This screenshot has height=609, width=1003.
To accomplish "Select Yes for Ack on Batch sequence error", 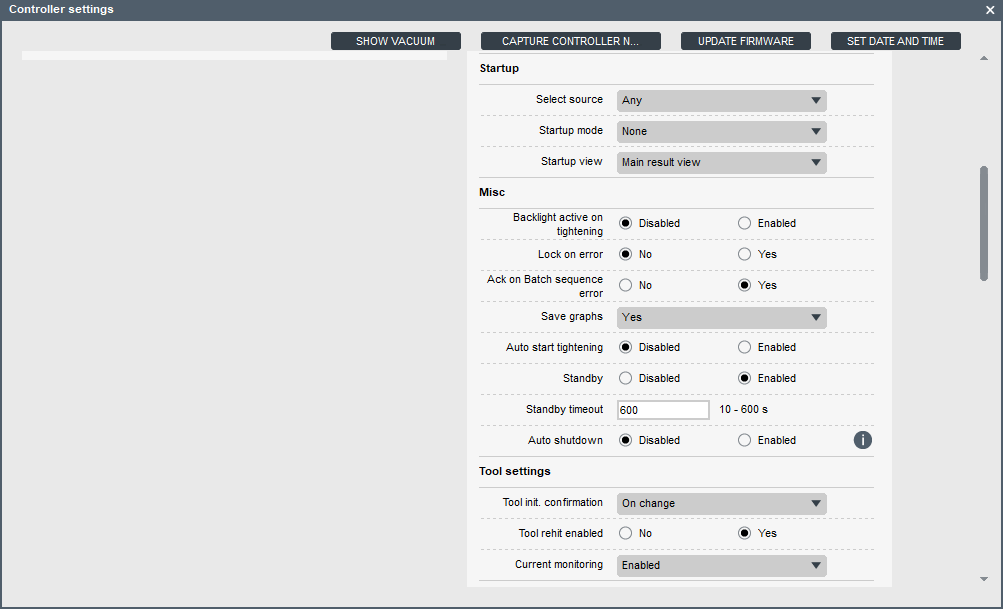I will 744,285.
